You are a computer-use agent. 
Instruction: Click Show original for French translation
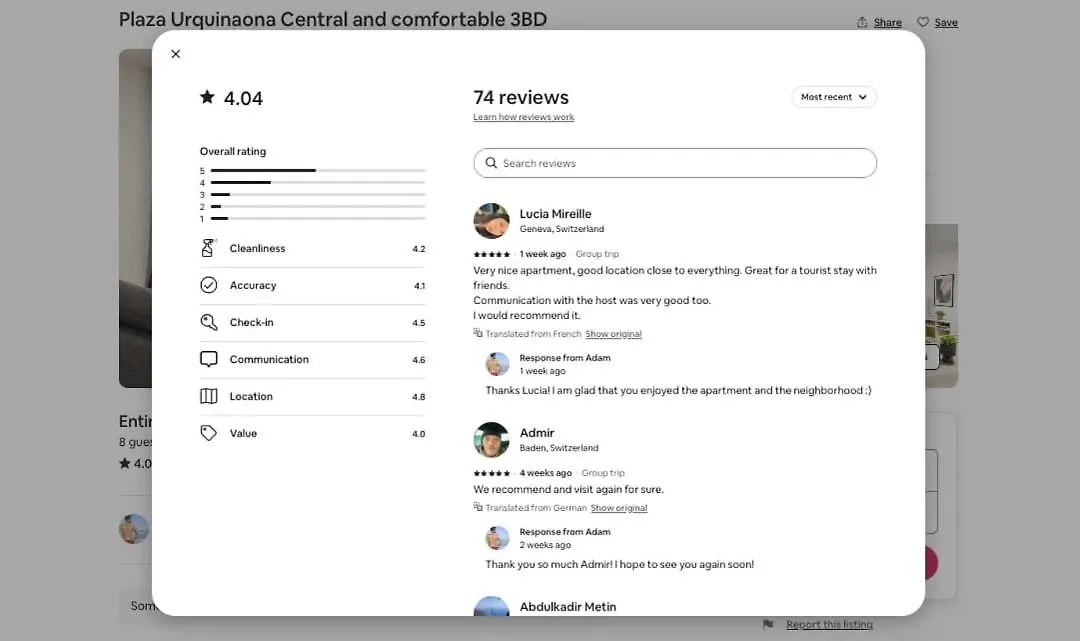tap(613, 334)
